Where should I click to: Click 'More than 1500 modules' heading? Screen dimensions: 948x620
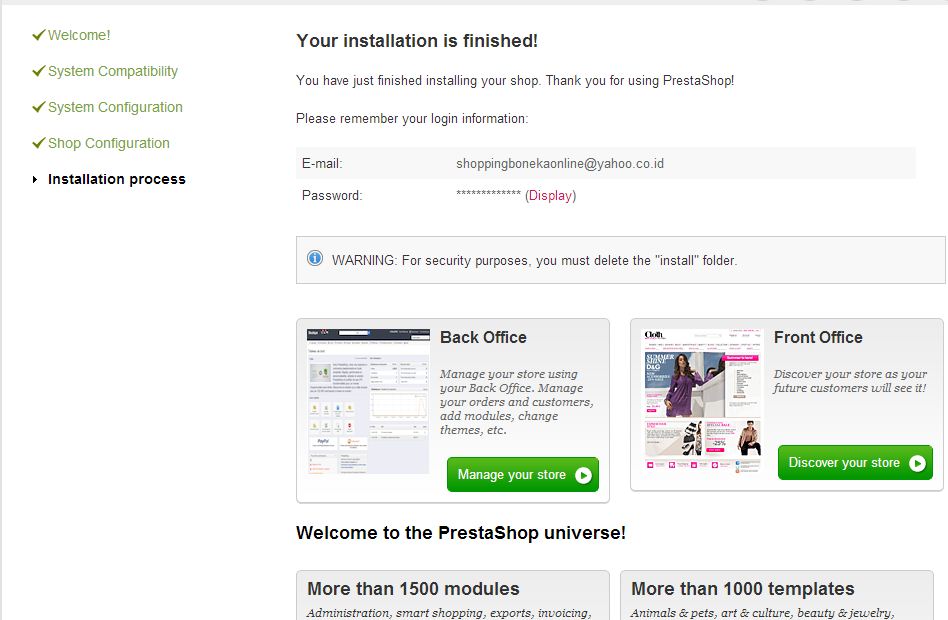pyautogui.click(x=414, y=589)
